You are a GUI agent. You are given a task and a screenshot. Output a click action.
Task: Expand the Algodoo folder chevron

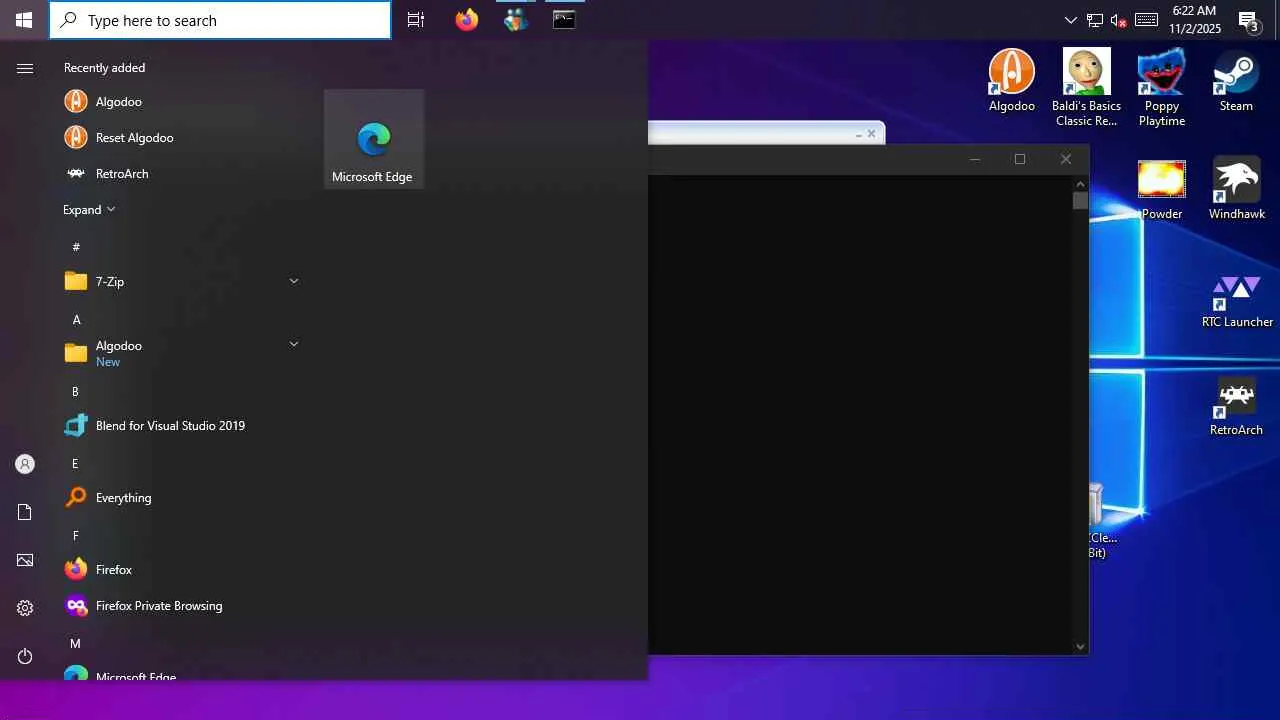tap(294, 344)
